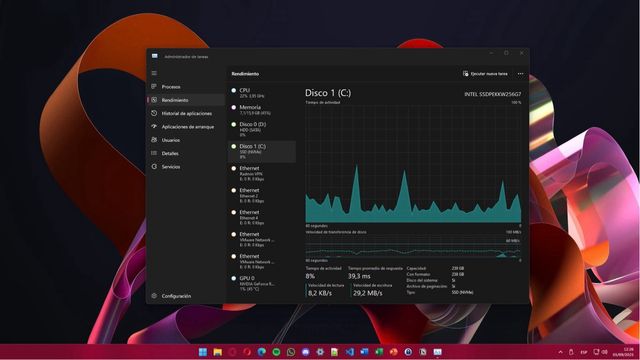This screenshot has height=360, width=640.
Task: Select the CPU performance entry
Action: tap(262, 93)
